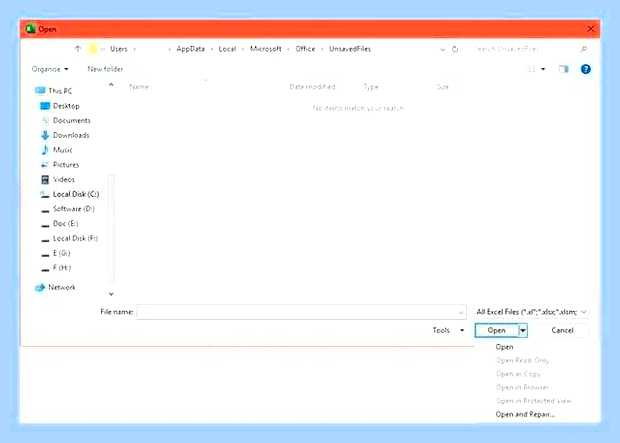
Task: Click the New folder button
Action: 105,69
